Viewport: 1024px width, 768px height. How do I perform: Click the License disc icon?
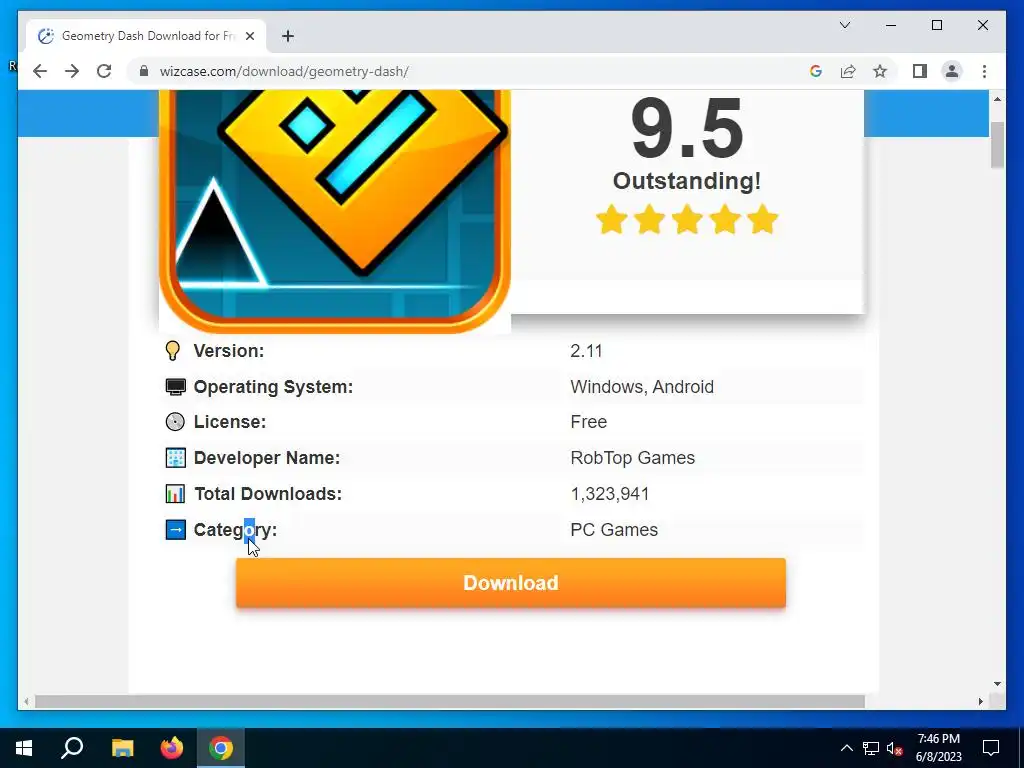click(175, 422)
